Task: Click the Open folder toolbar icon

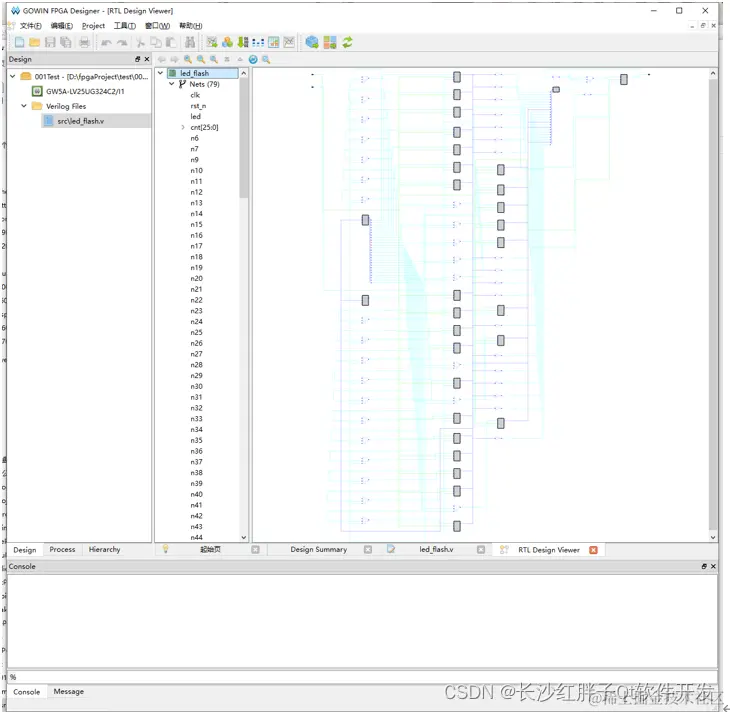Action: 34,42
